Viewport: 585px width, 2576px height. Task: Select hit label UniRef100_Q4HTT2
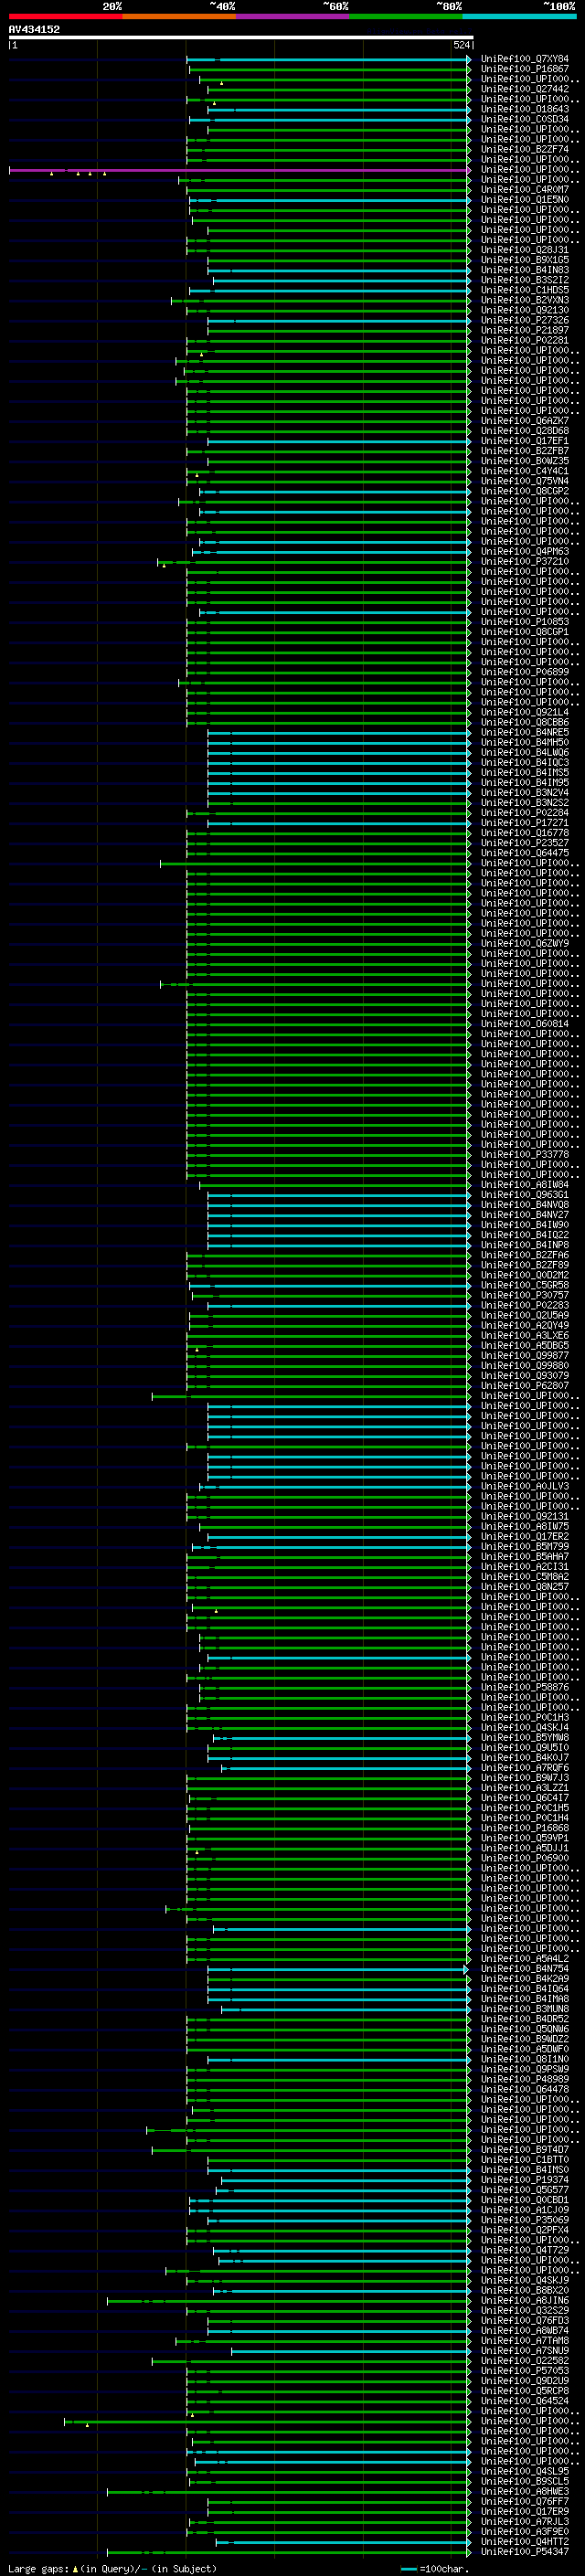525,2542
